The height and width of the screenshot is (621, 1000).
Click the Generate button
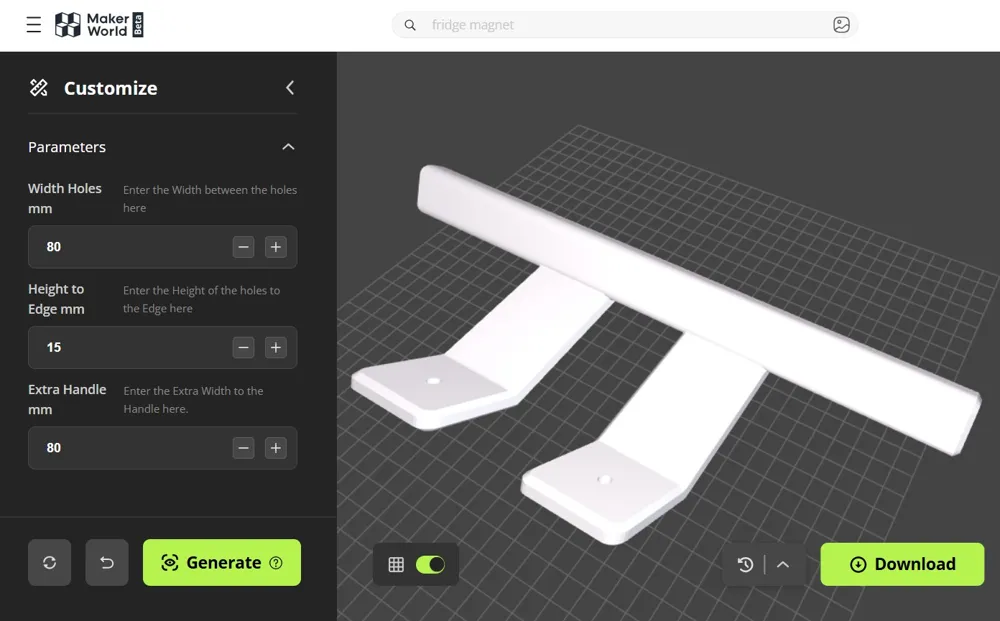[222, 562]
